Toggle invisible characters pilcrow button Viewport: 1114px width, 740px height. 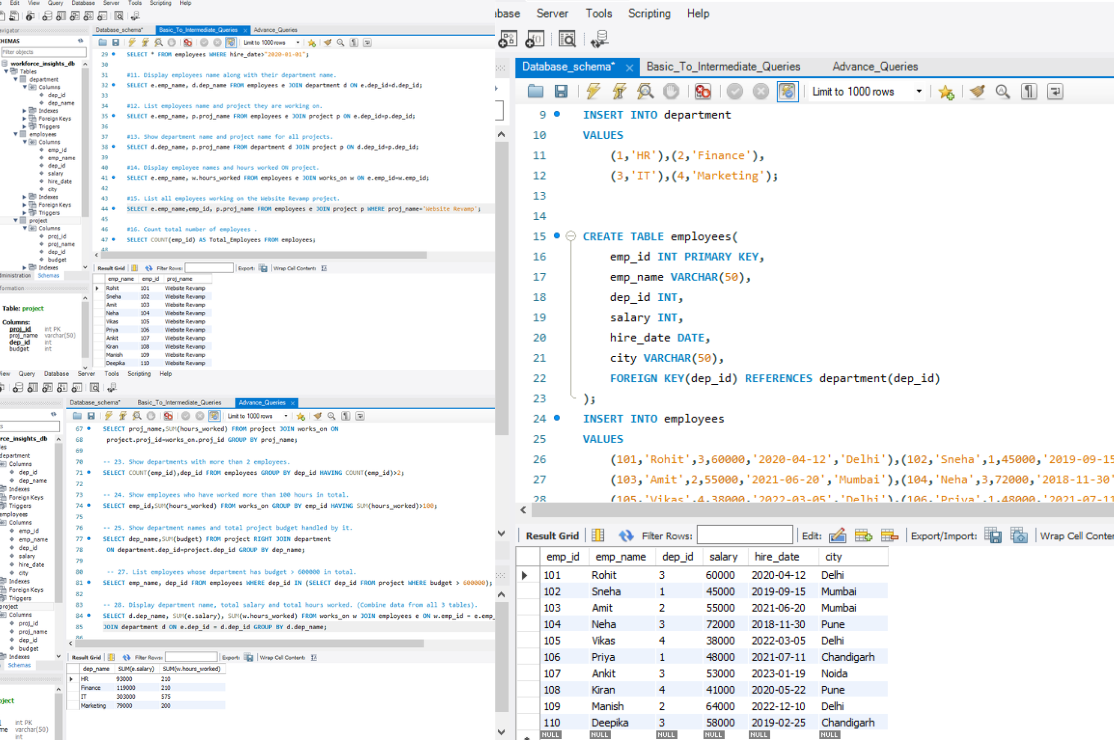1030,91
